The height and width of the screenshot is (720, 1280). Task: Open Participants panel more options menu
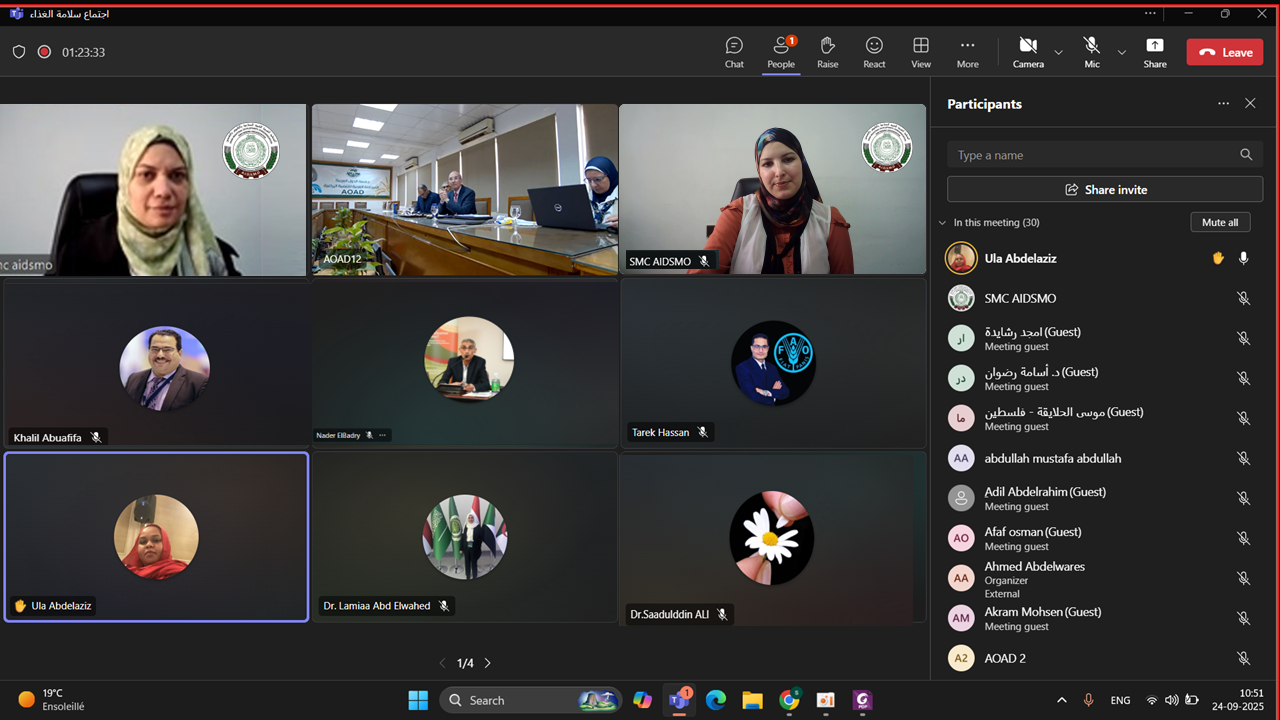pyautogui.click(x=1223, y=103)
